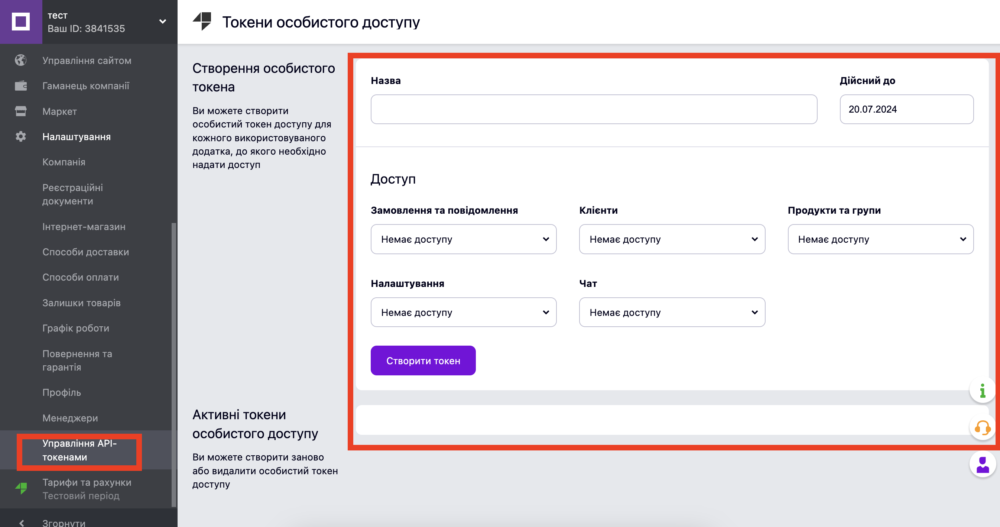This screenshot has height=527, width=1000.
Task: Click the logo icon beside the page title
Action: [x=202, y=22]
